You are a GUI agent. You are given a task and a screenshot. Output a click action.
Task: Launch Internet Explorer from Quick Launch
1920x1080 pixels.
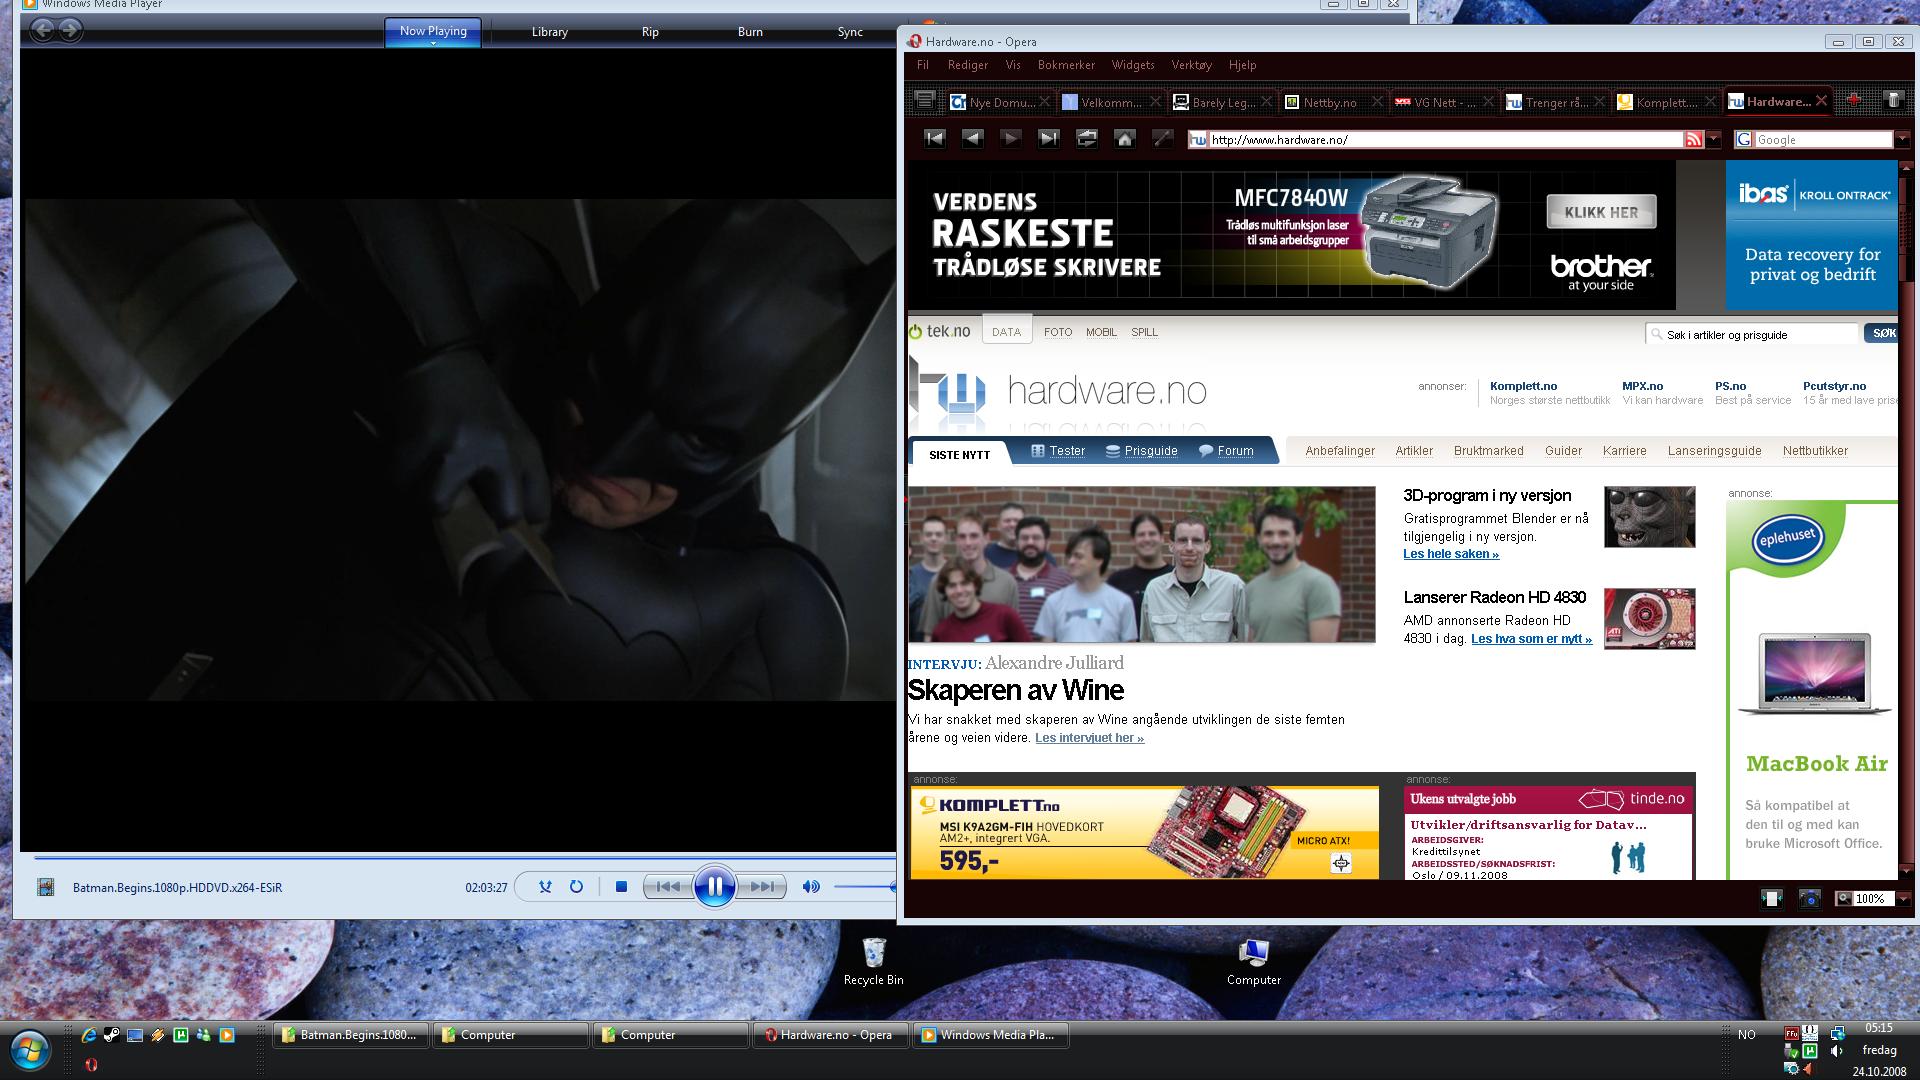[x=89, y=1035]
